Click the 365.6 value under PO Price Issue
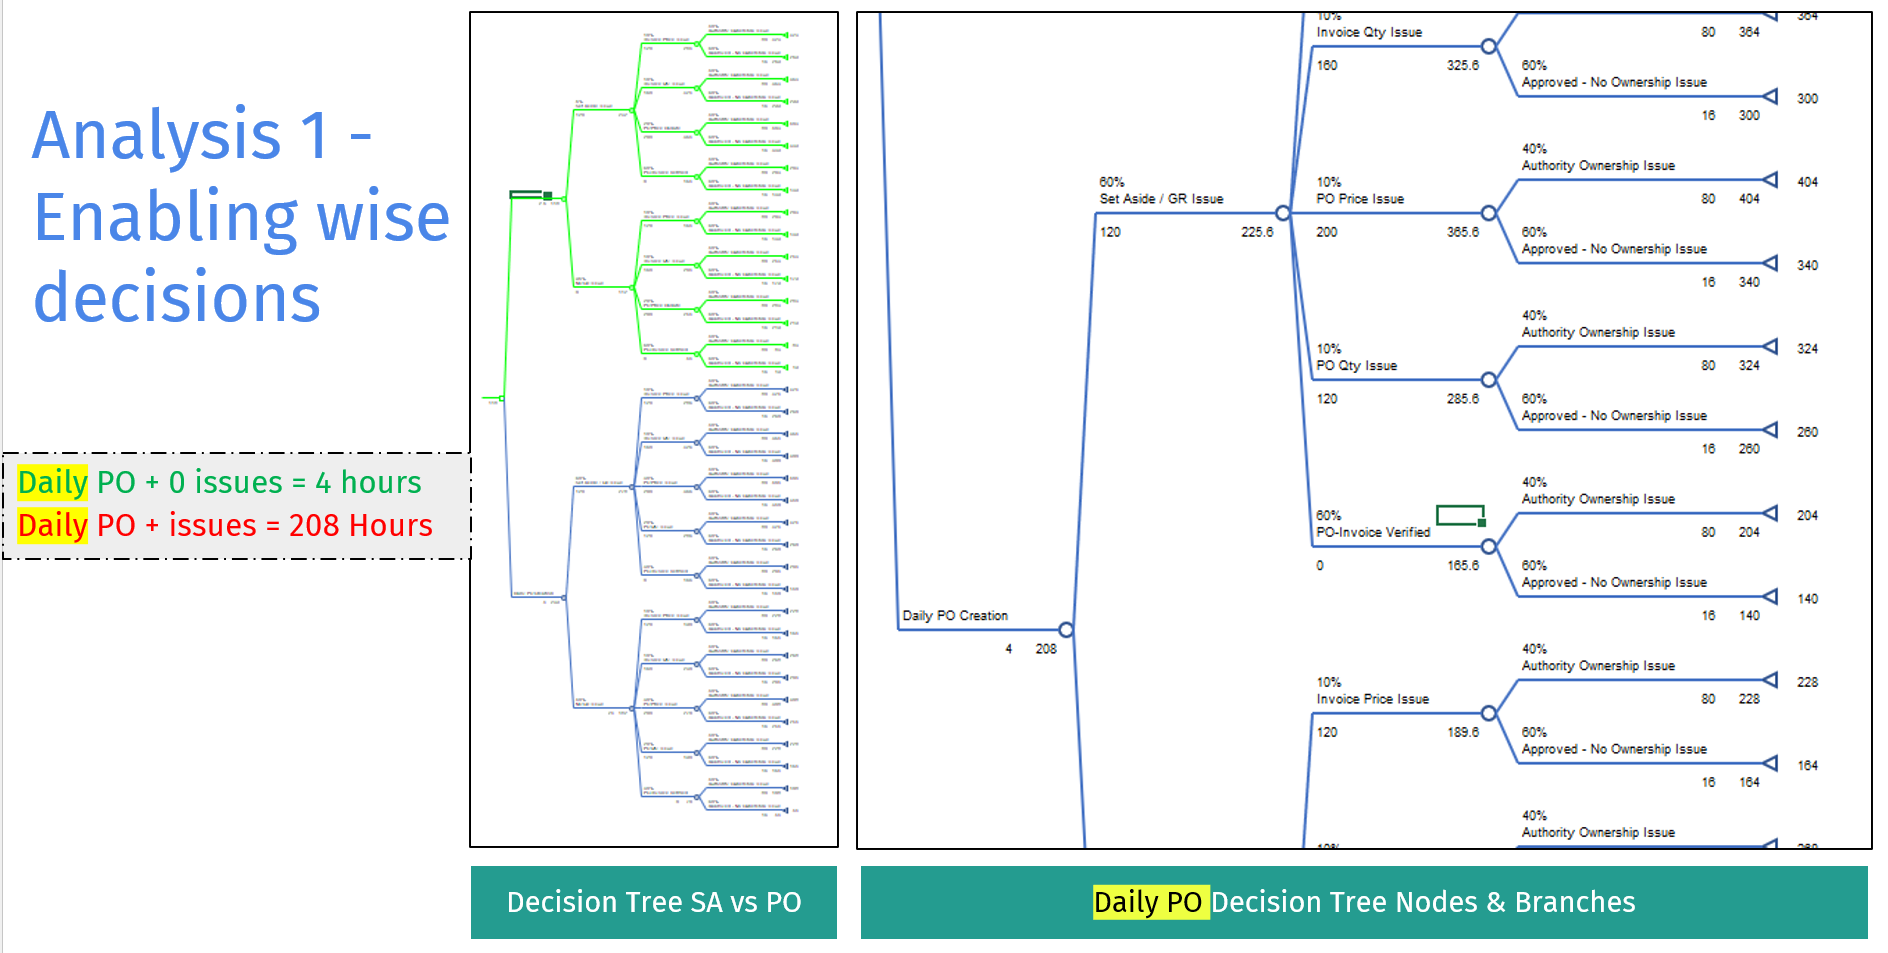 (1462, 232)
